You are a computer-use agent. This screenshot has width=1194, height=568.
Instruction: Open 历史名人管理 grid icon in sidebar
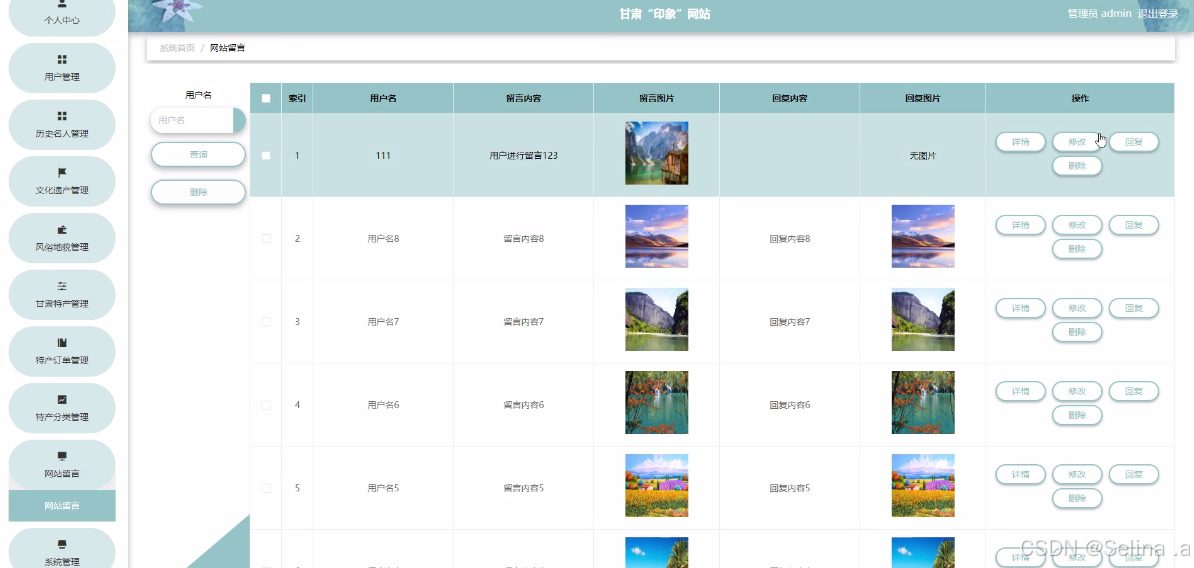(62, 116)
